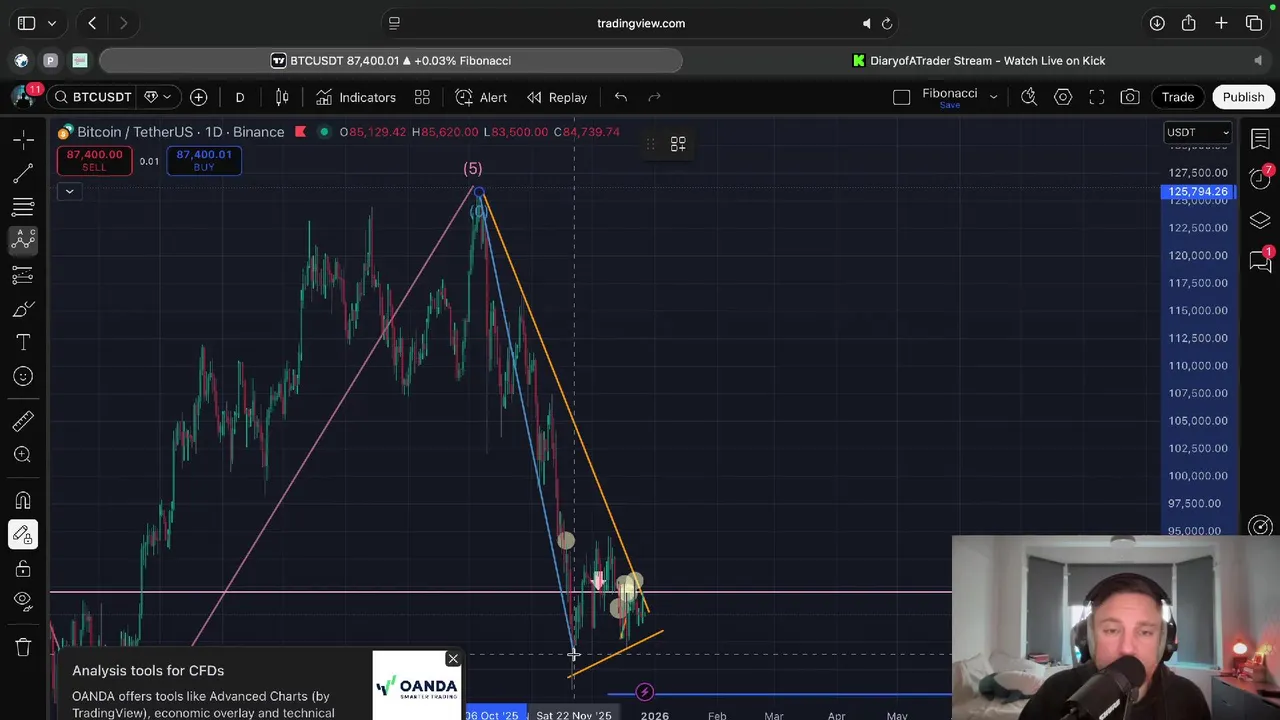Hide all drawings with eye icon

point(23,601)
